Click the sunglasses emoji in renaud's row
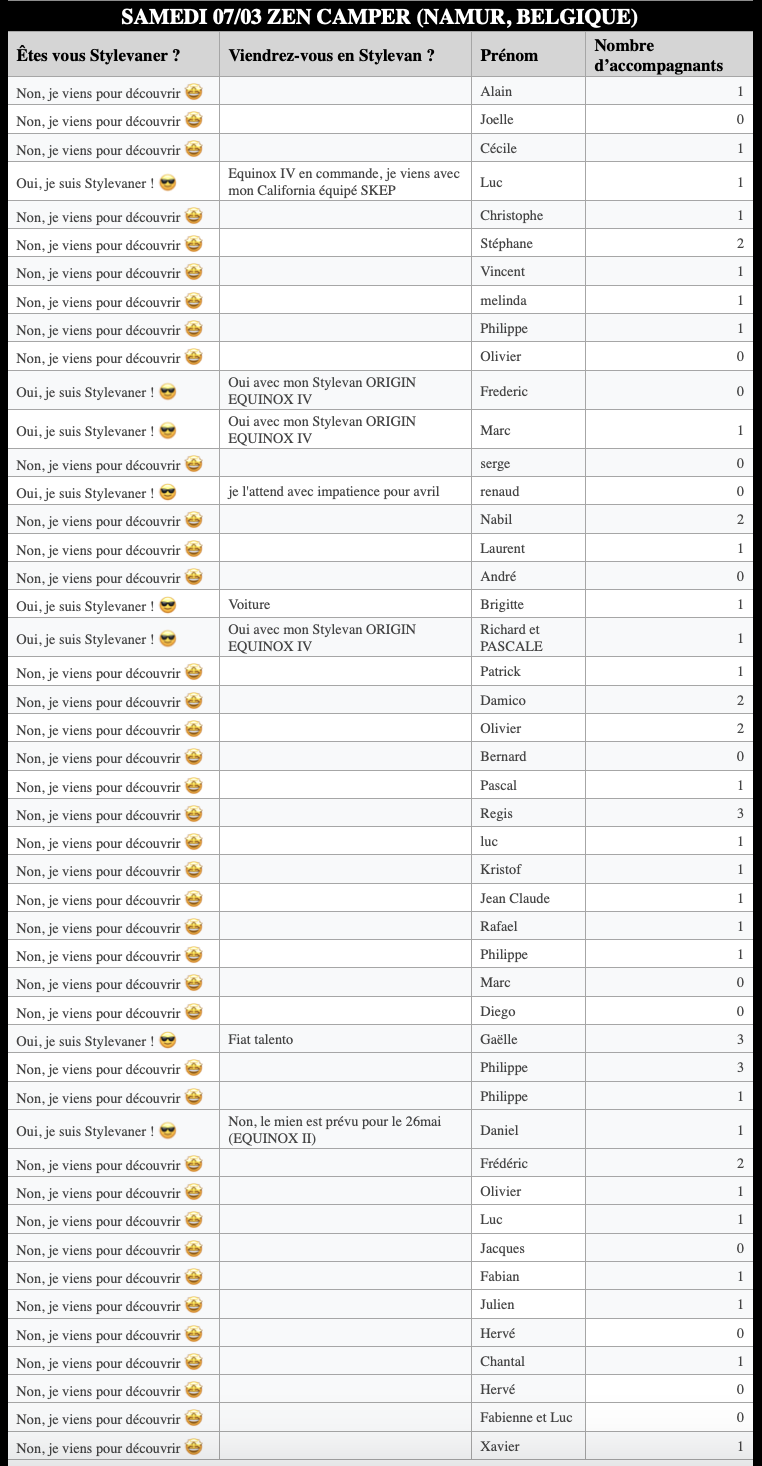Screen dimensions: 762x1466 click(168, 492)
